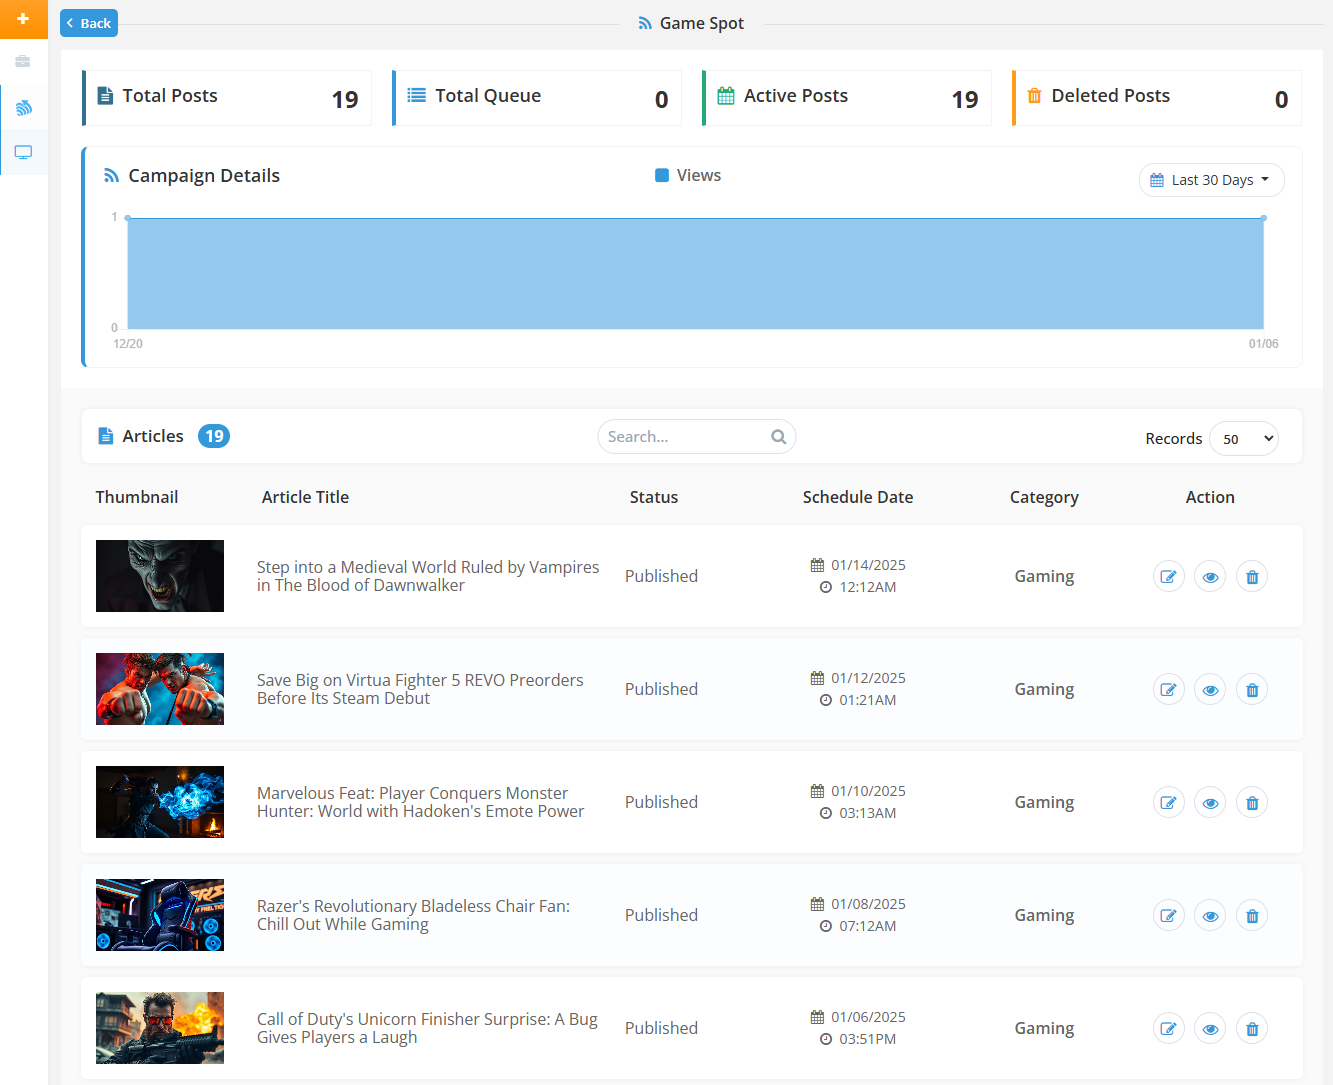The image size is (1333, 1085).
Task: Click the orange plus icon in sidebar
Action: coord(23,19)
